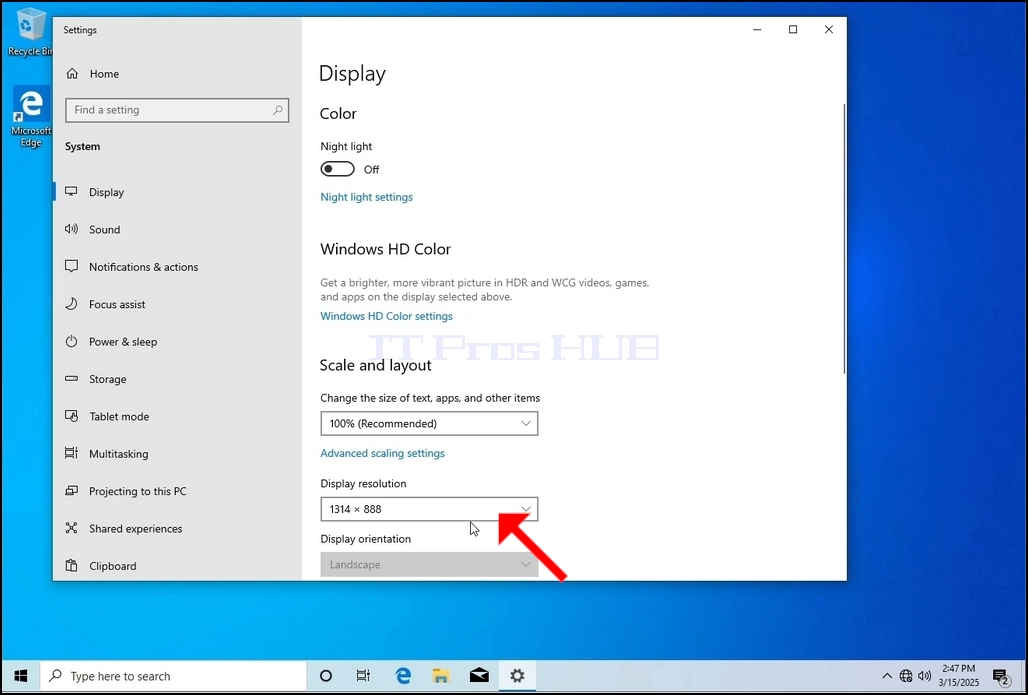Click the Color section heading
This screenshot has width=1028, height=695.
click(x=338, y=113)
